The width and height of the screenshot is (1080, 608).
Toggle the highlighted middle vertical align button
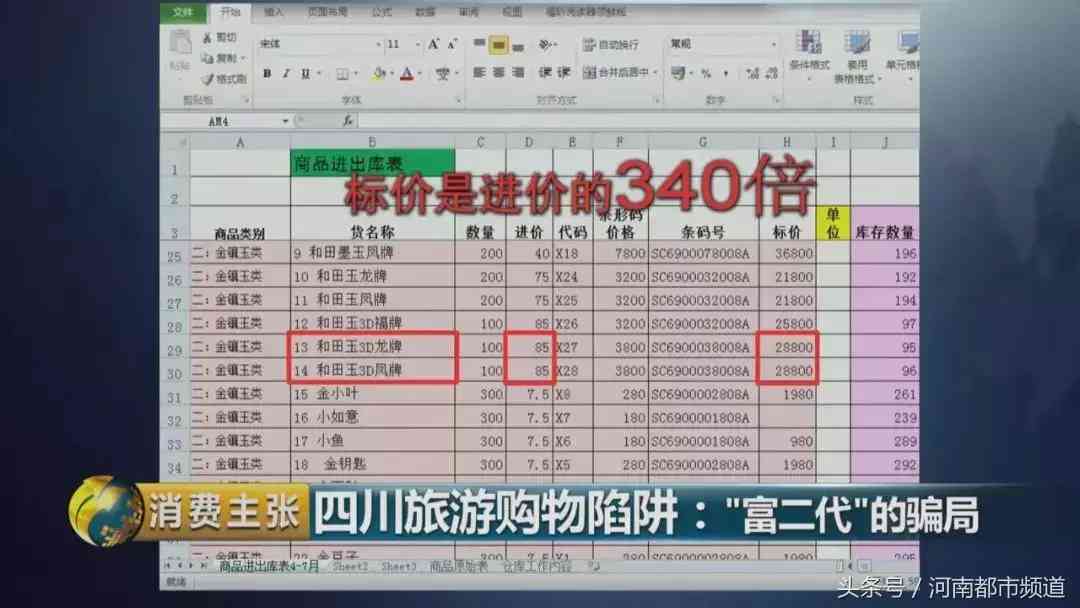click(499, 45)
